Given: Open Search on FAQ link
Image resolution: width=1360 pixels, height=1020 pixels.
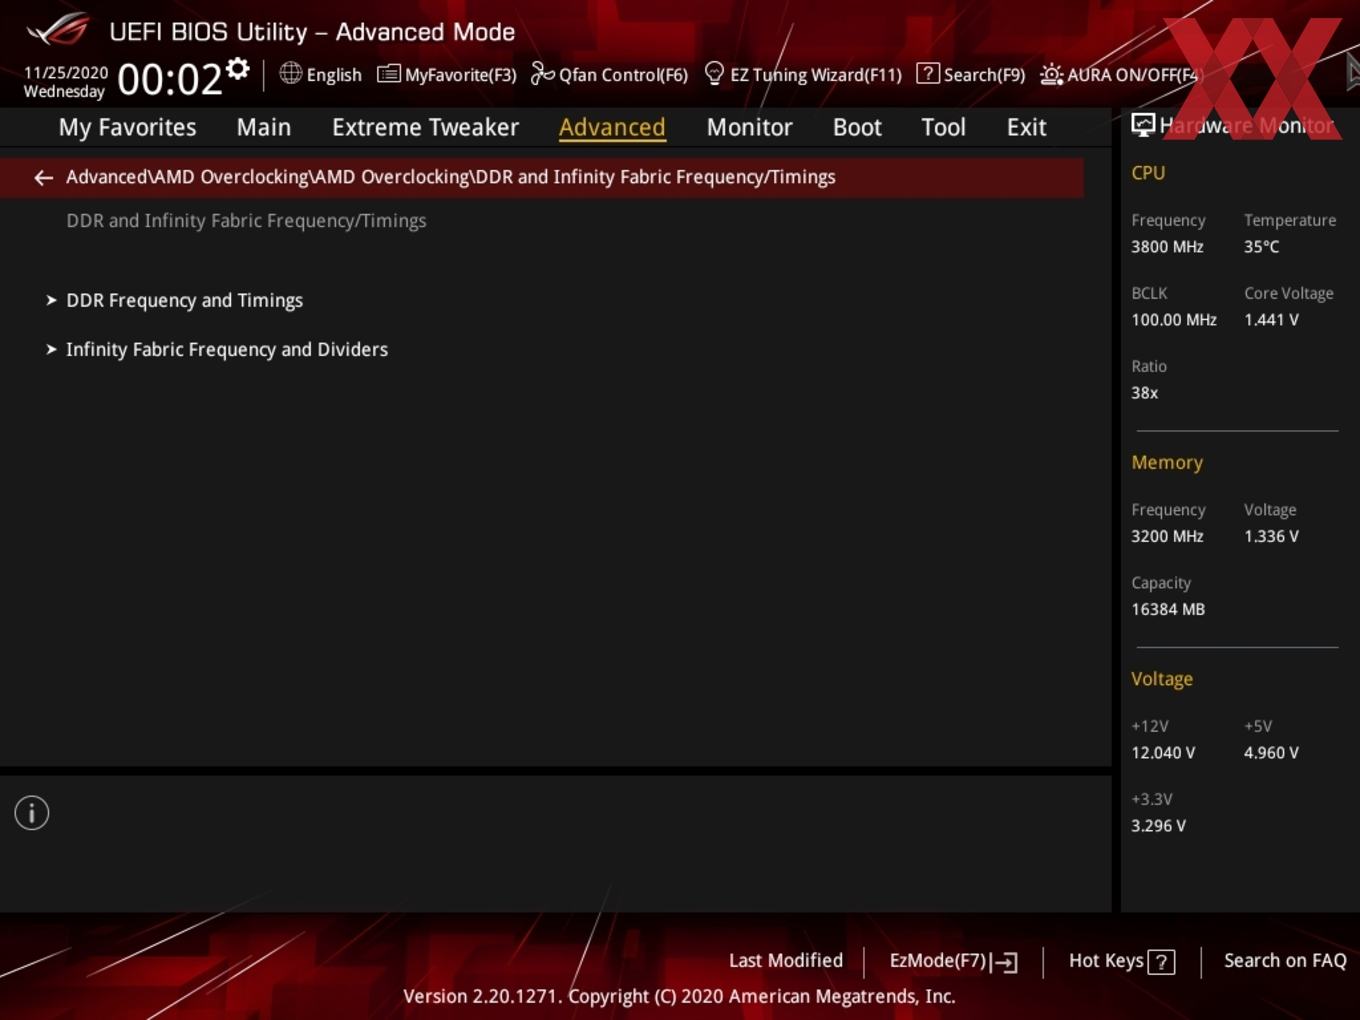Looking at the screenshot, I should coord(1285,960).
